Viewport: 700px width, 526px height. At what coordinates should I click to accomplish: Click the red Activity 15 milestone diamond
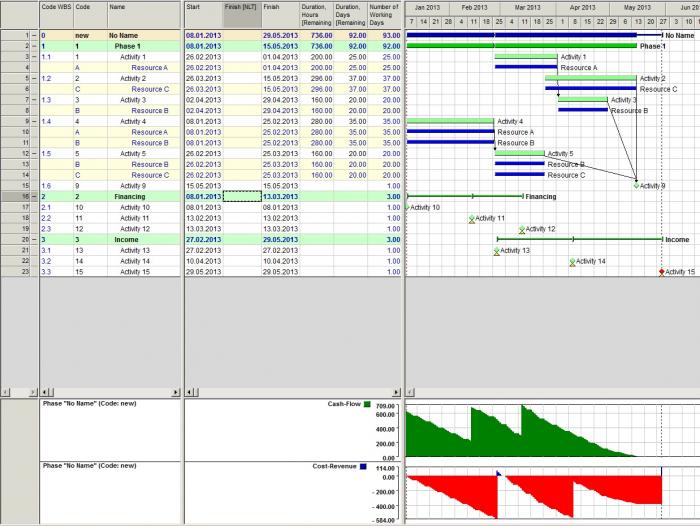[x=662, y=272]
